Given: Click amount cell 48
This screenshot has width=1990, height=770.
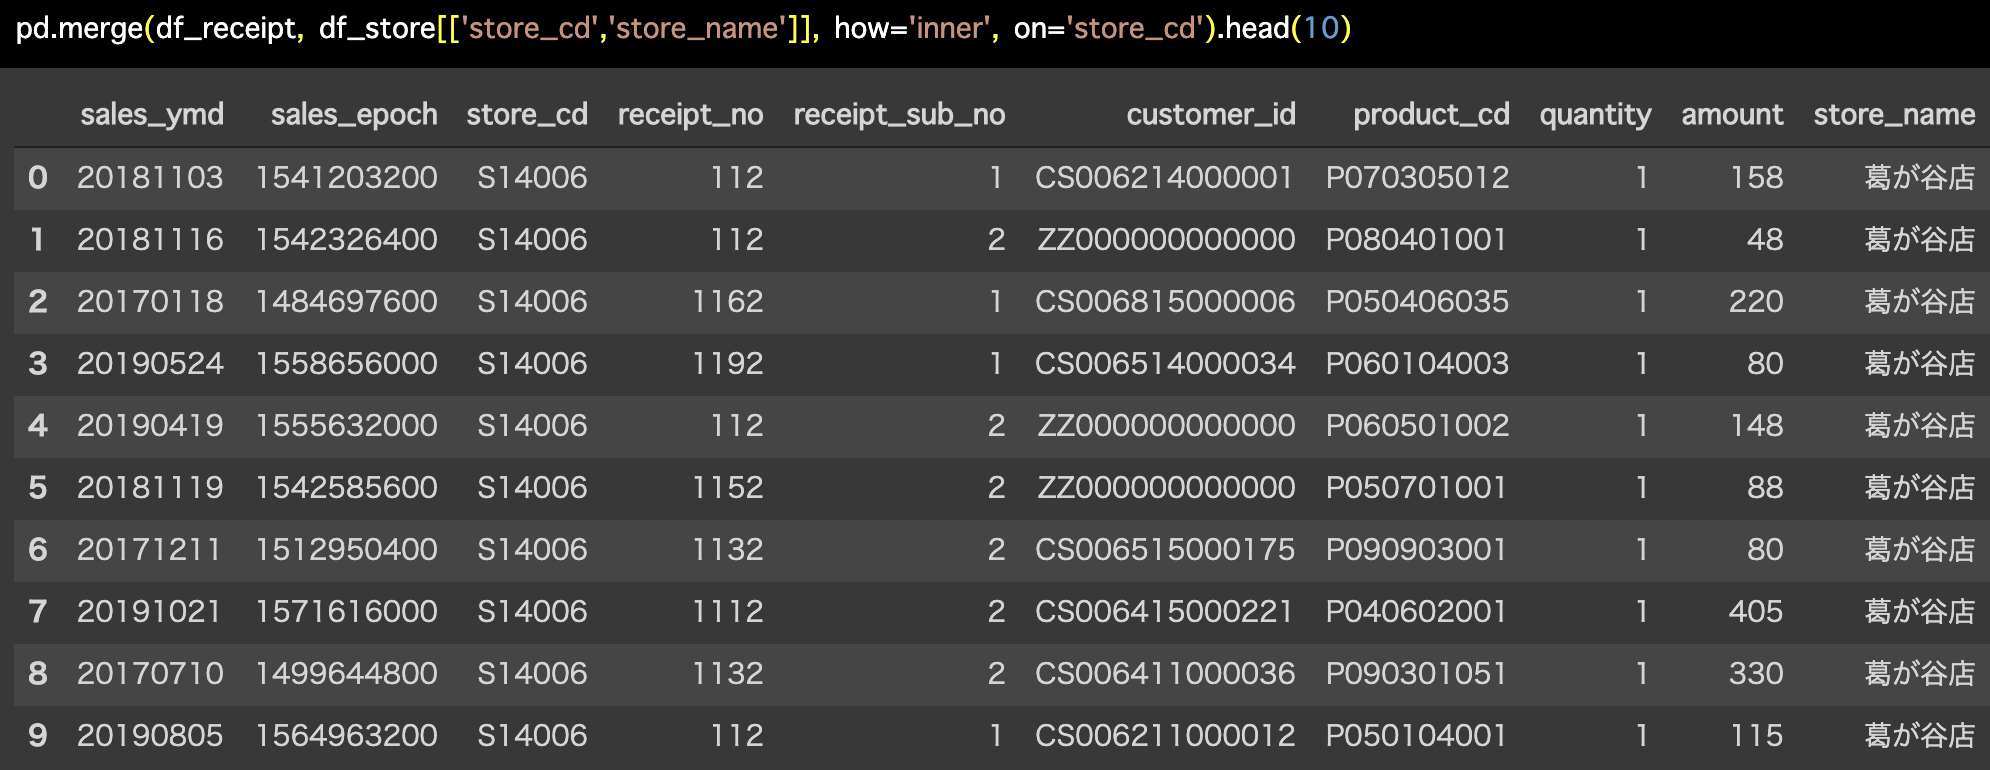Looking at the screenshot, I should pyautogui.click(x=1765, y=240).
